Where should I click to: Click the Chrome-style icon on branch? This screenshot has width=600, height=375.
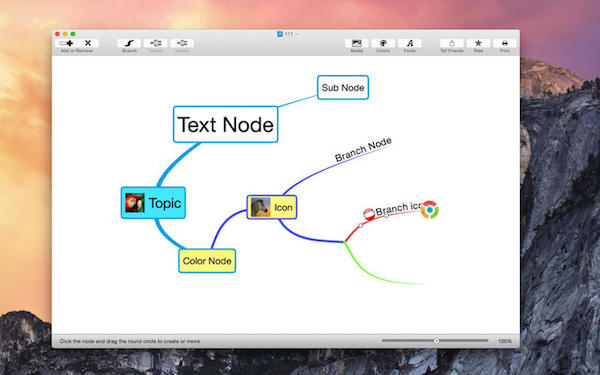click(x=430, y=210)
